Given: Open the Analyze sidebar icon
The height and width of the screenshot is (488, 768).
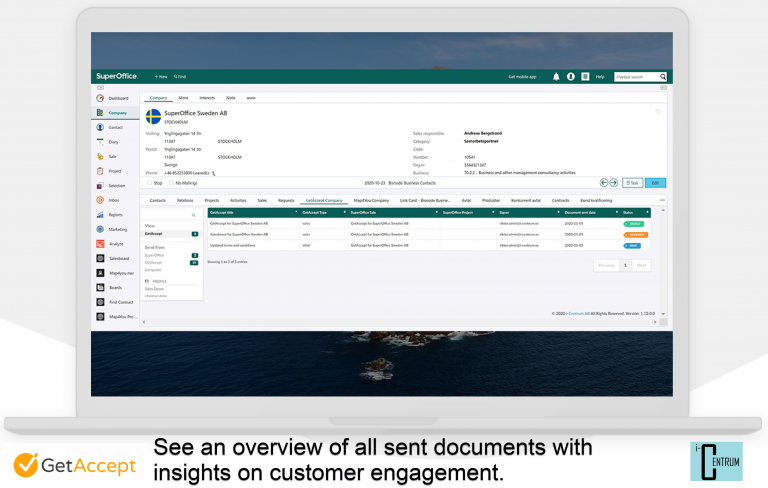Looking at the screenshot, I should 100,244.
